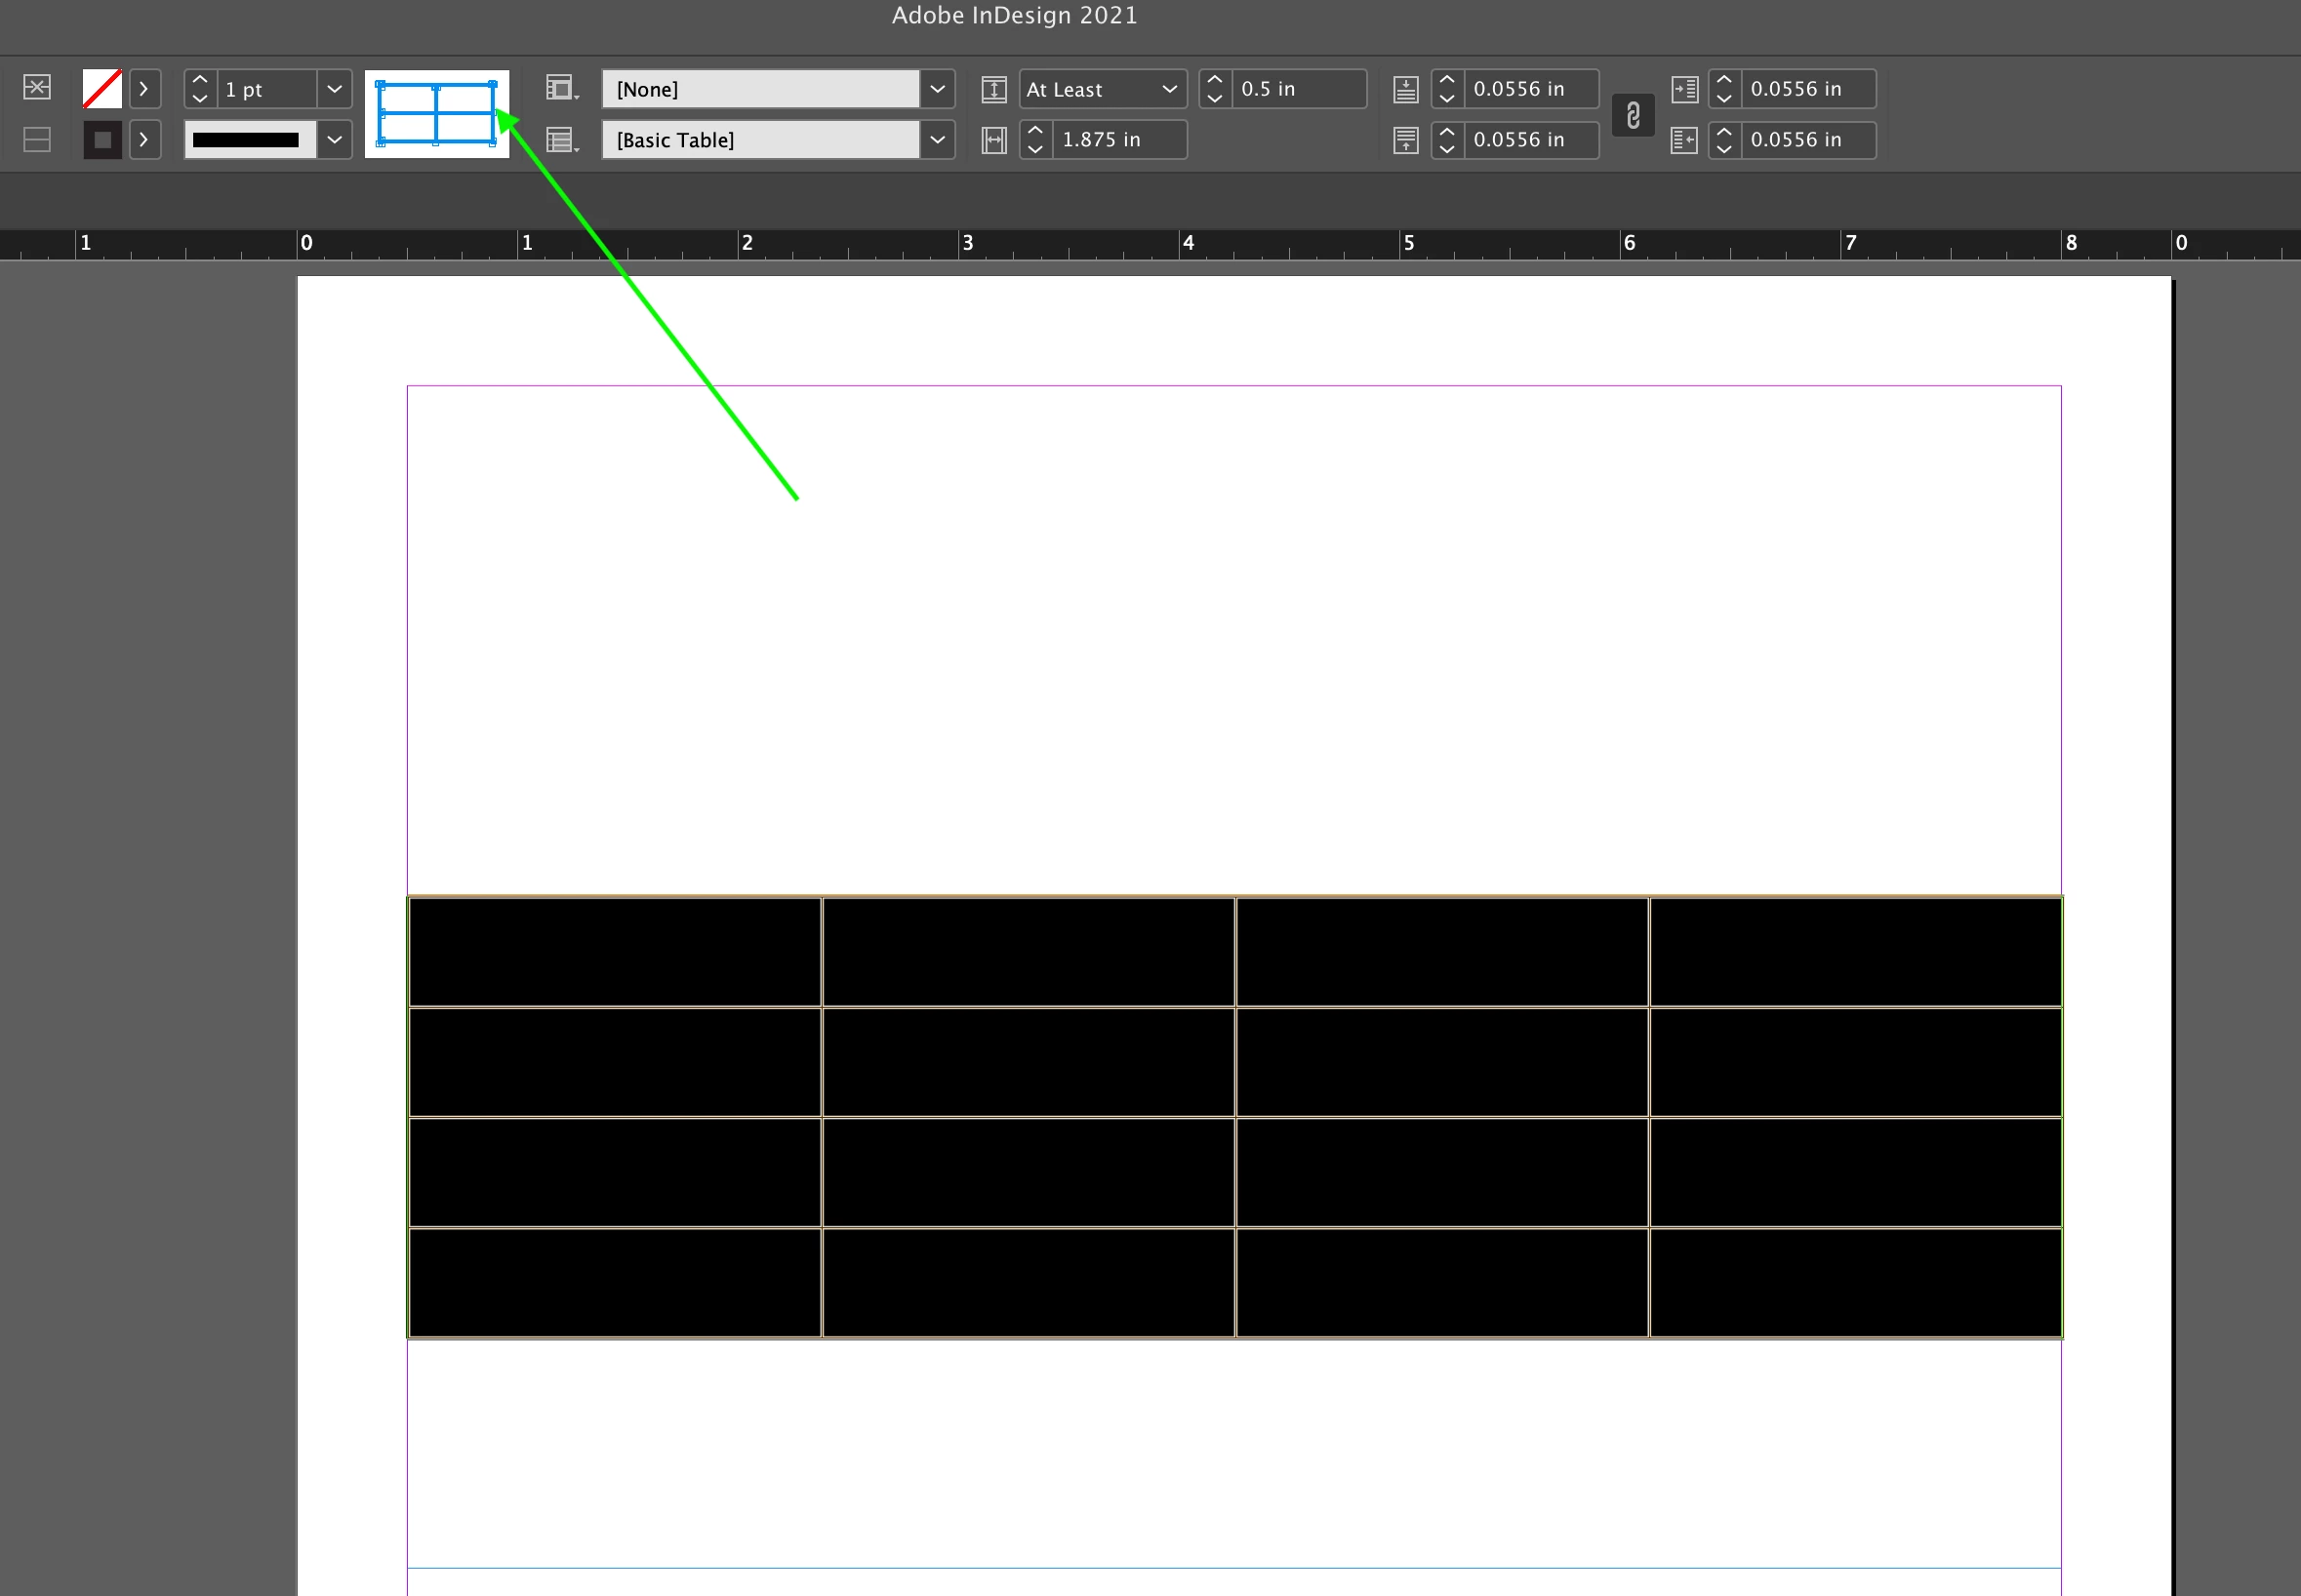The width and height of the screenshot is (2301, 1596).
Task: Open the [Basic Table] table style dropdown
Action: pyautogui.click(x=937, y=140)
